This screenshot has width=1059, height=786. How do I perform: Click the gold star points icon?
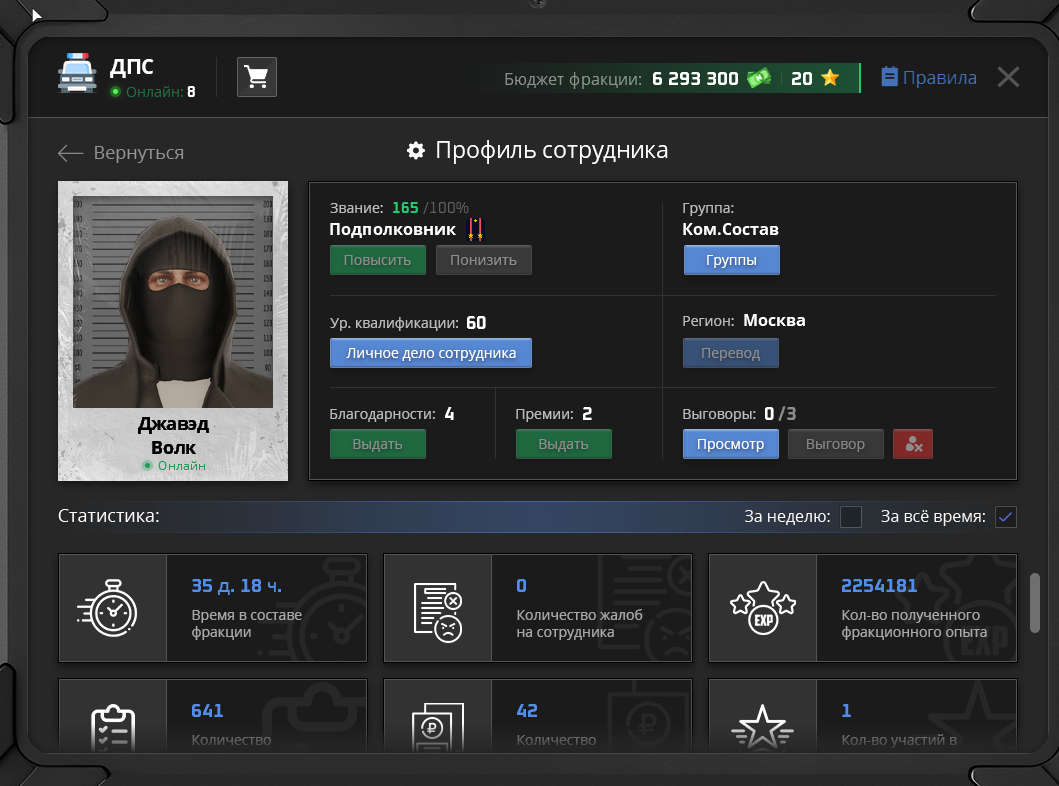click(830, 78)
